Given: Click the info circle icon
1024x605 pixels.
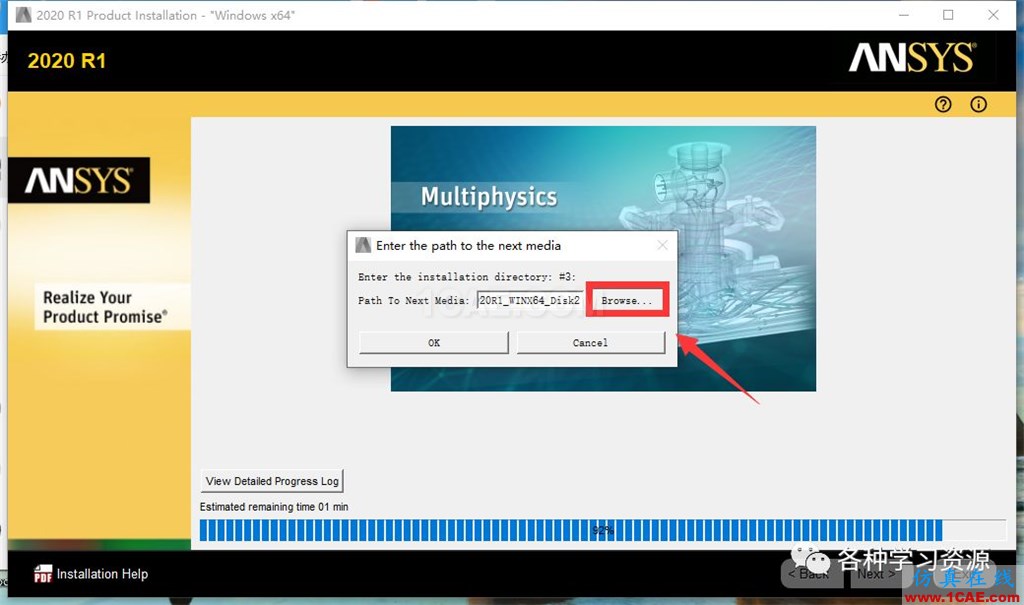Looking at the screenshot, I should click(978, 105).
